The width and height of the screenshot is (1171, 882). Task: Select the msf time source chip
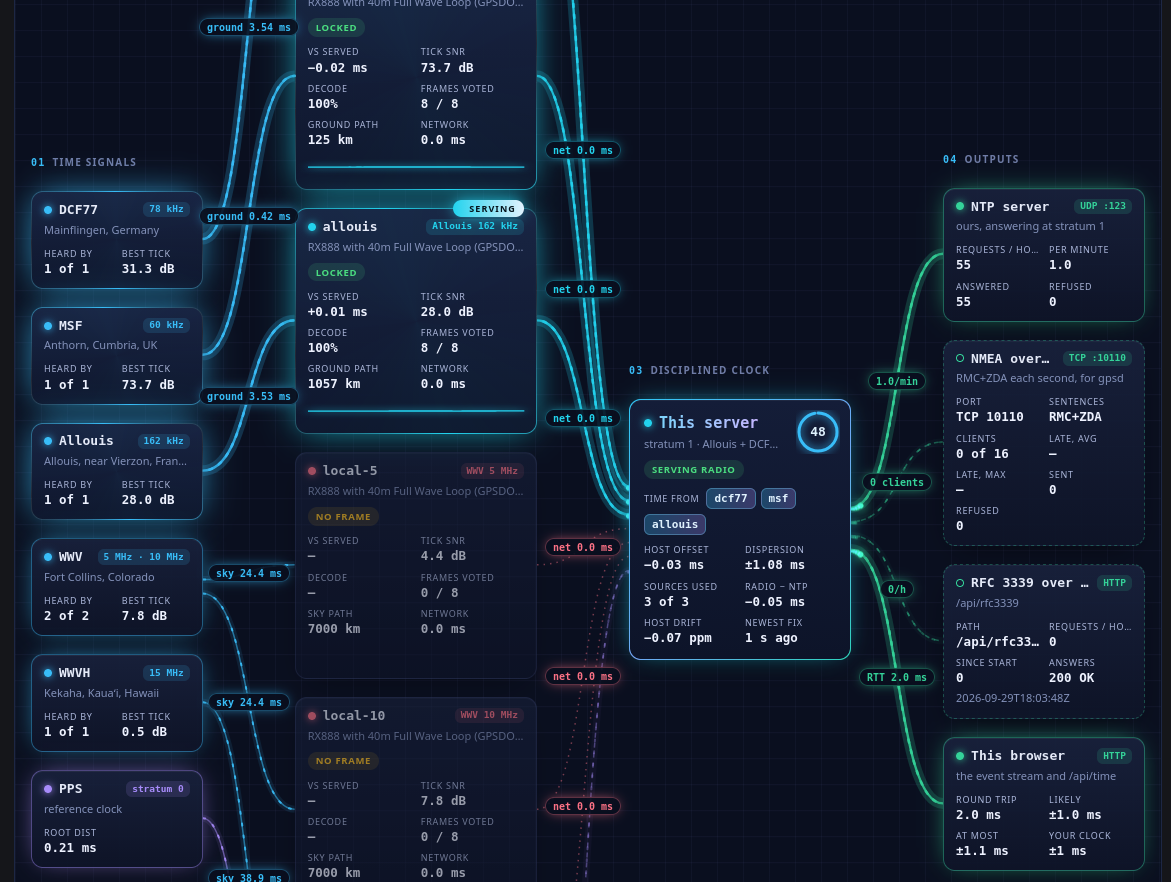(778, 498)
